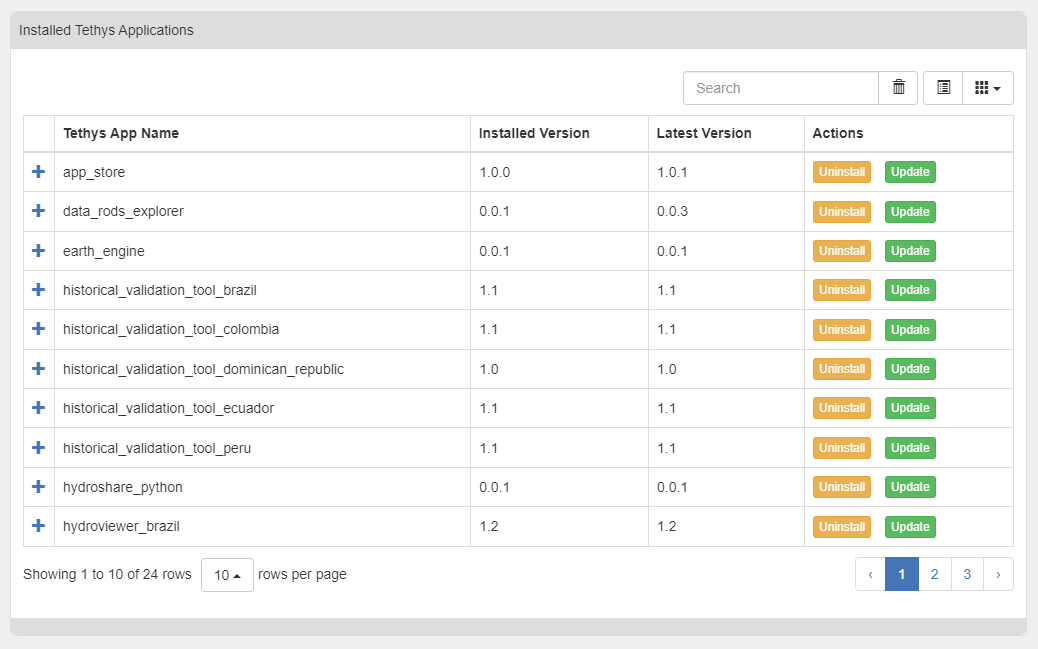The height and width of the screenshot is (649, 1038).
Task: Update earth_engine app
Action: [910, 250]
